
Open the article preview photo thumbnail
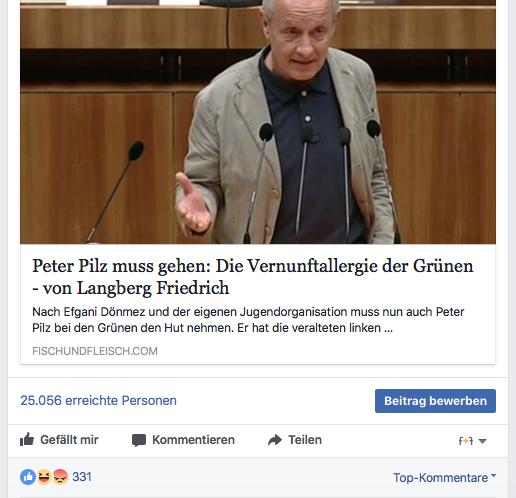click(x=258, y=122)
